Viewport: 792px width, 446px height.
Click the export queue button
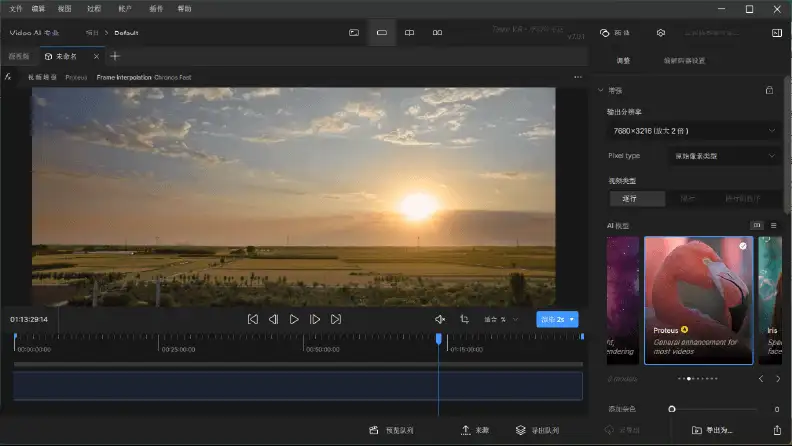[x=537, y=430]
